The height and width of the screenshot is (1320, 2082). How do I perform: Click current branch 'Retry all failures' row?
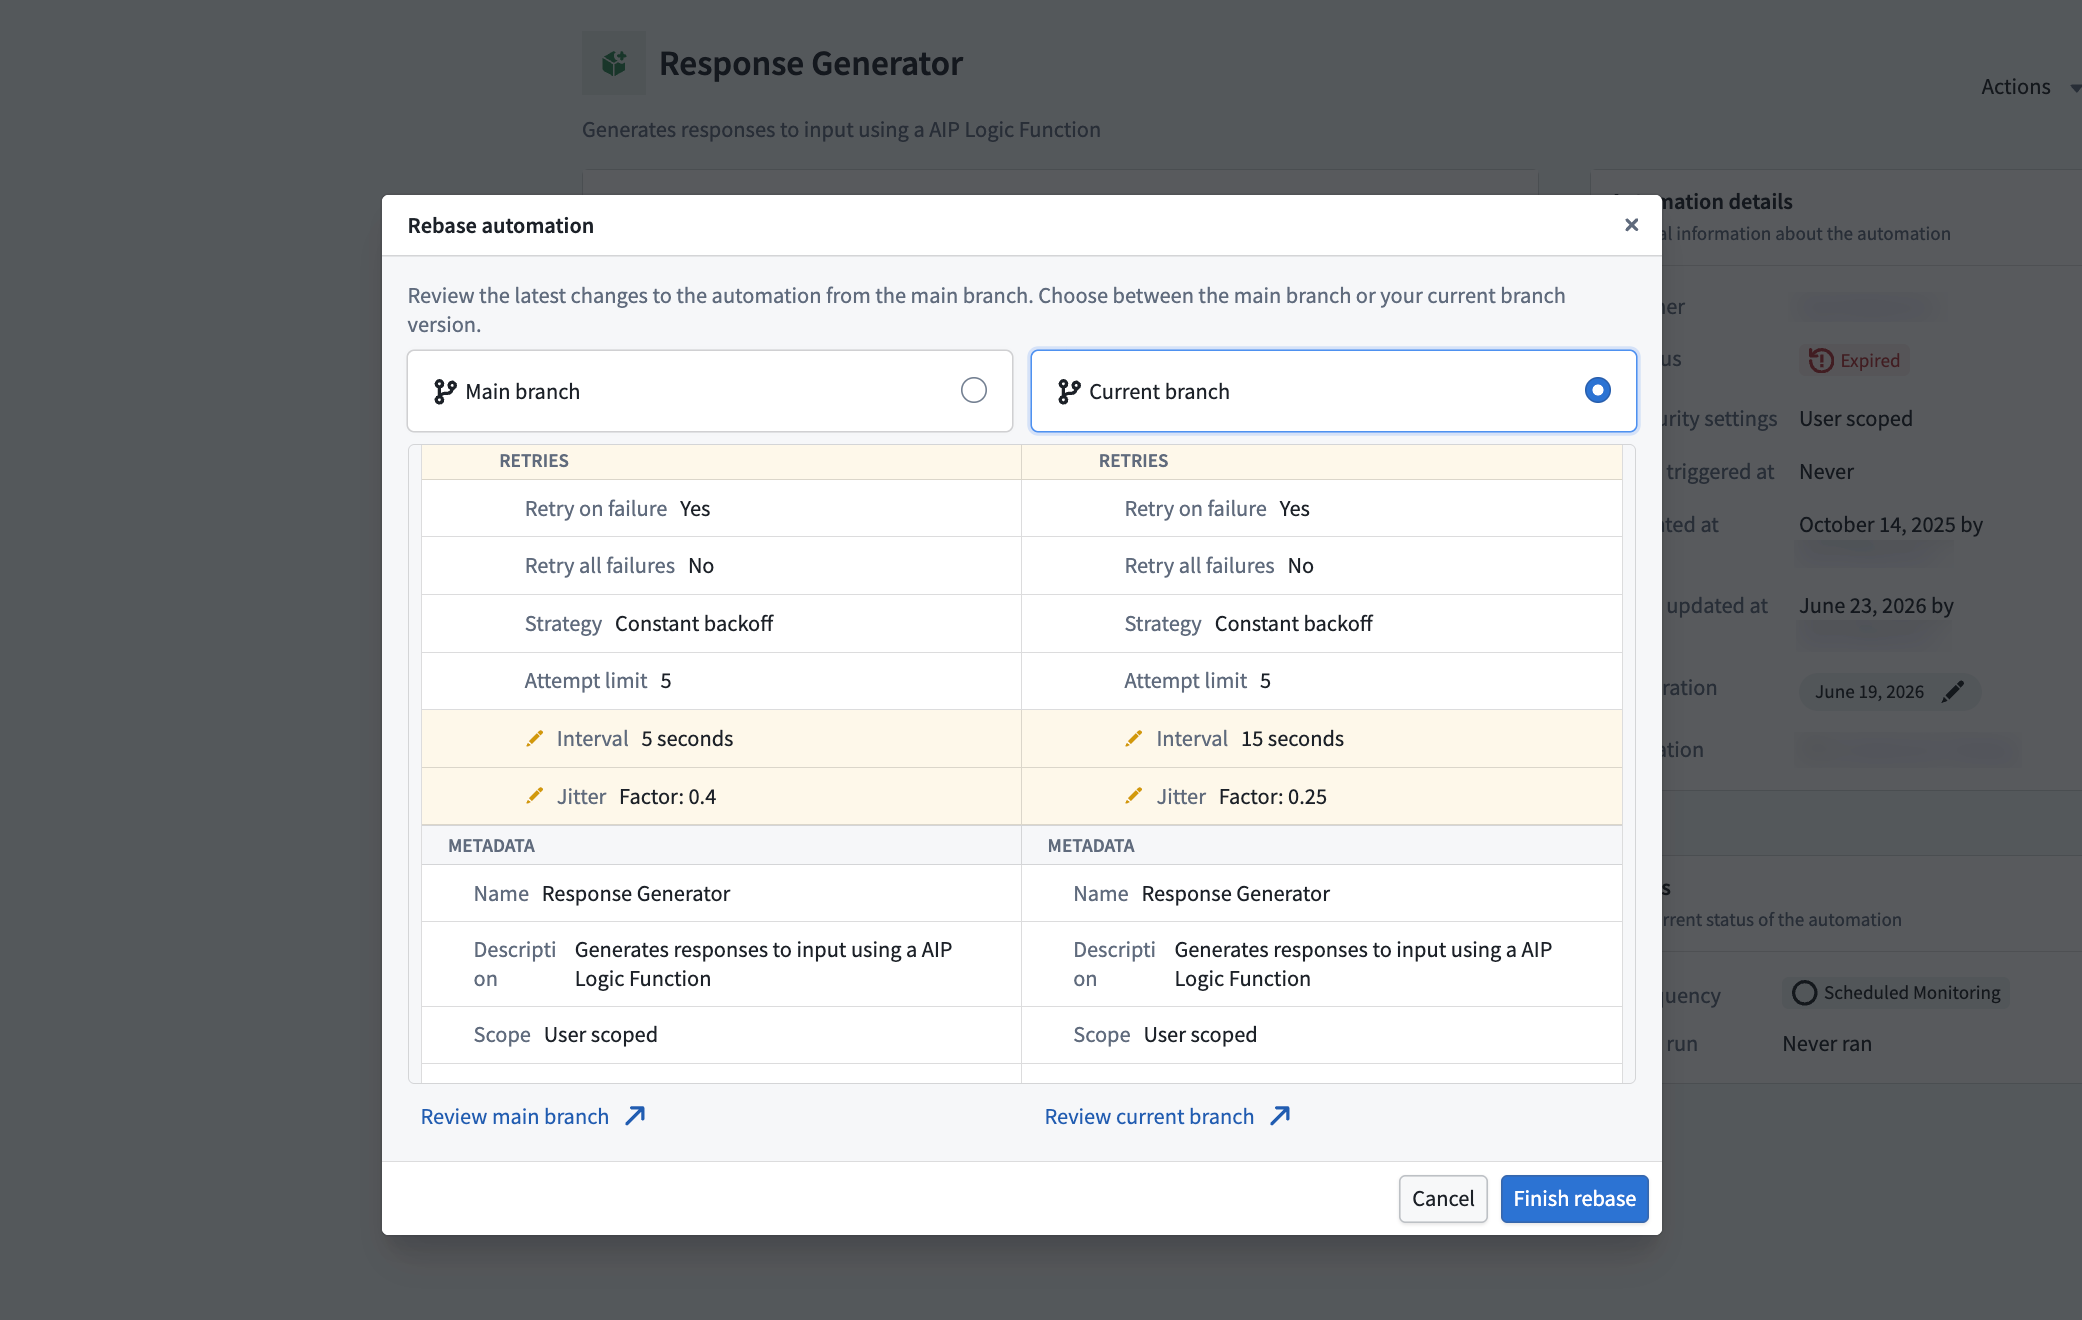click(1321, 566)
